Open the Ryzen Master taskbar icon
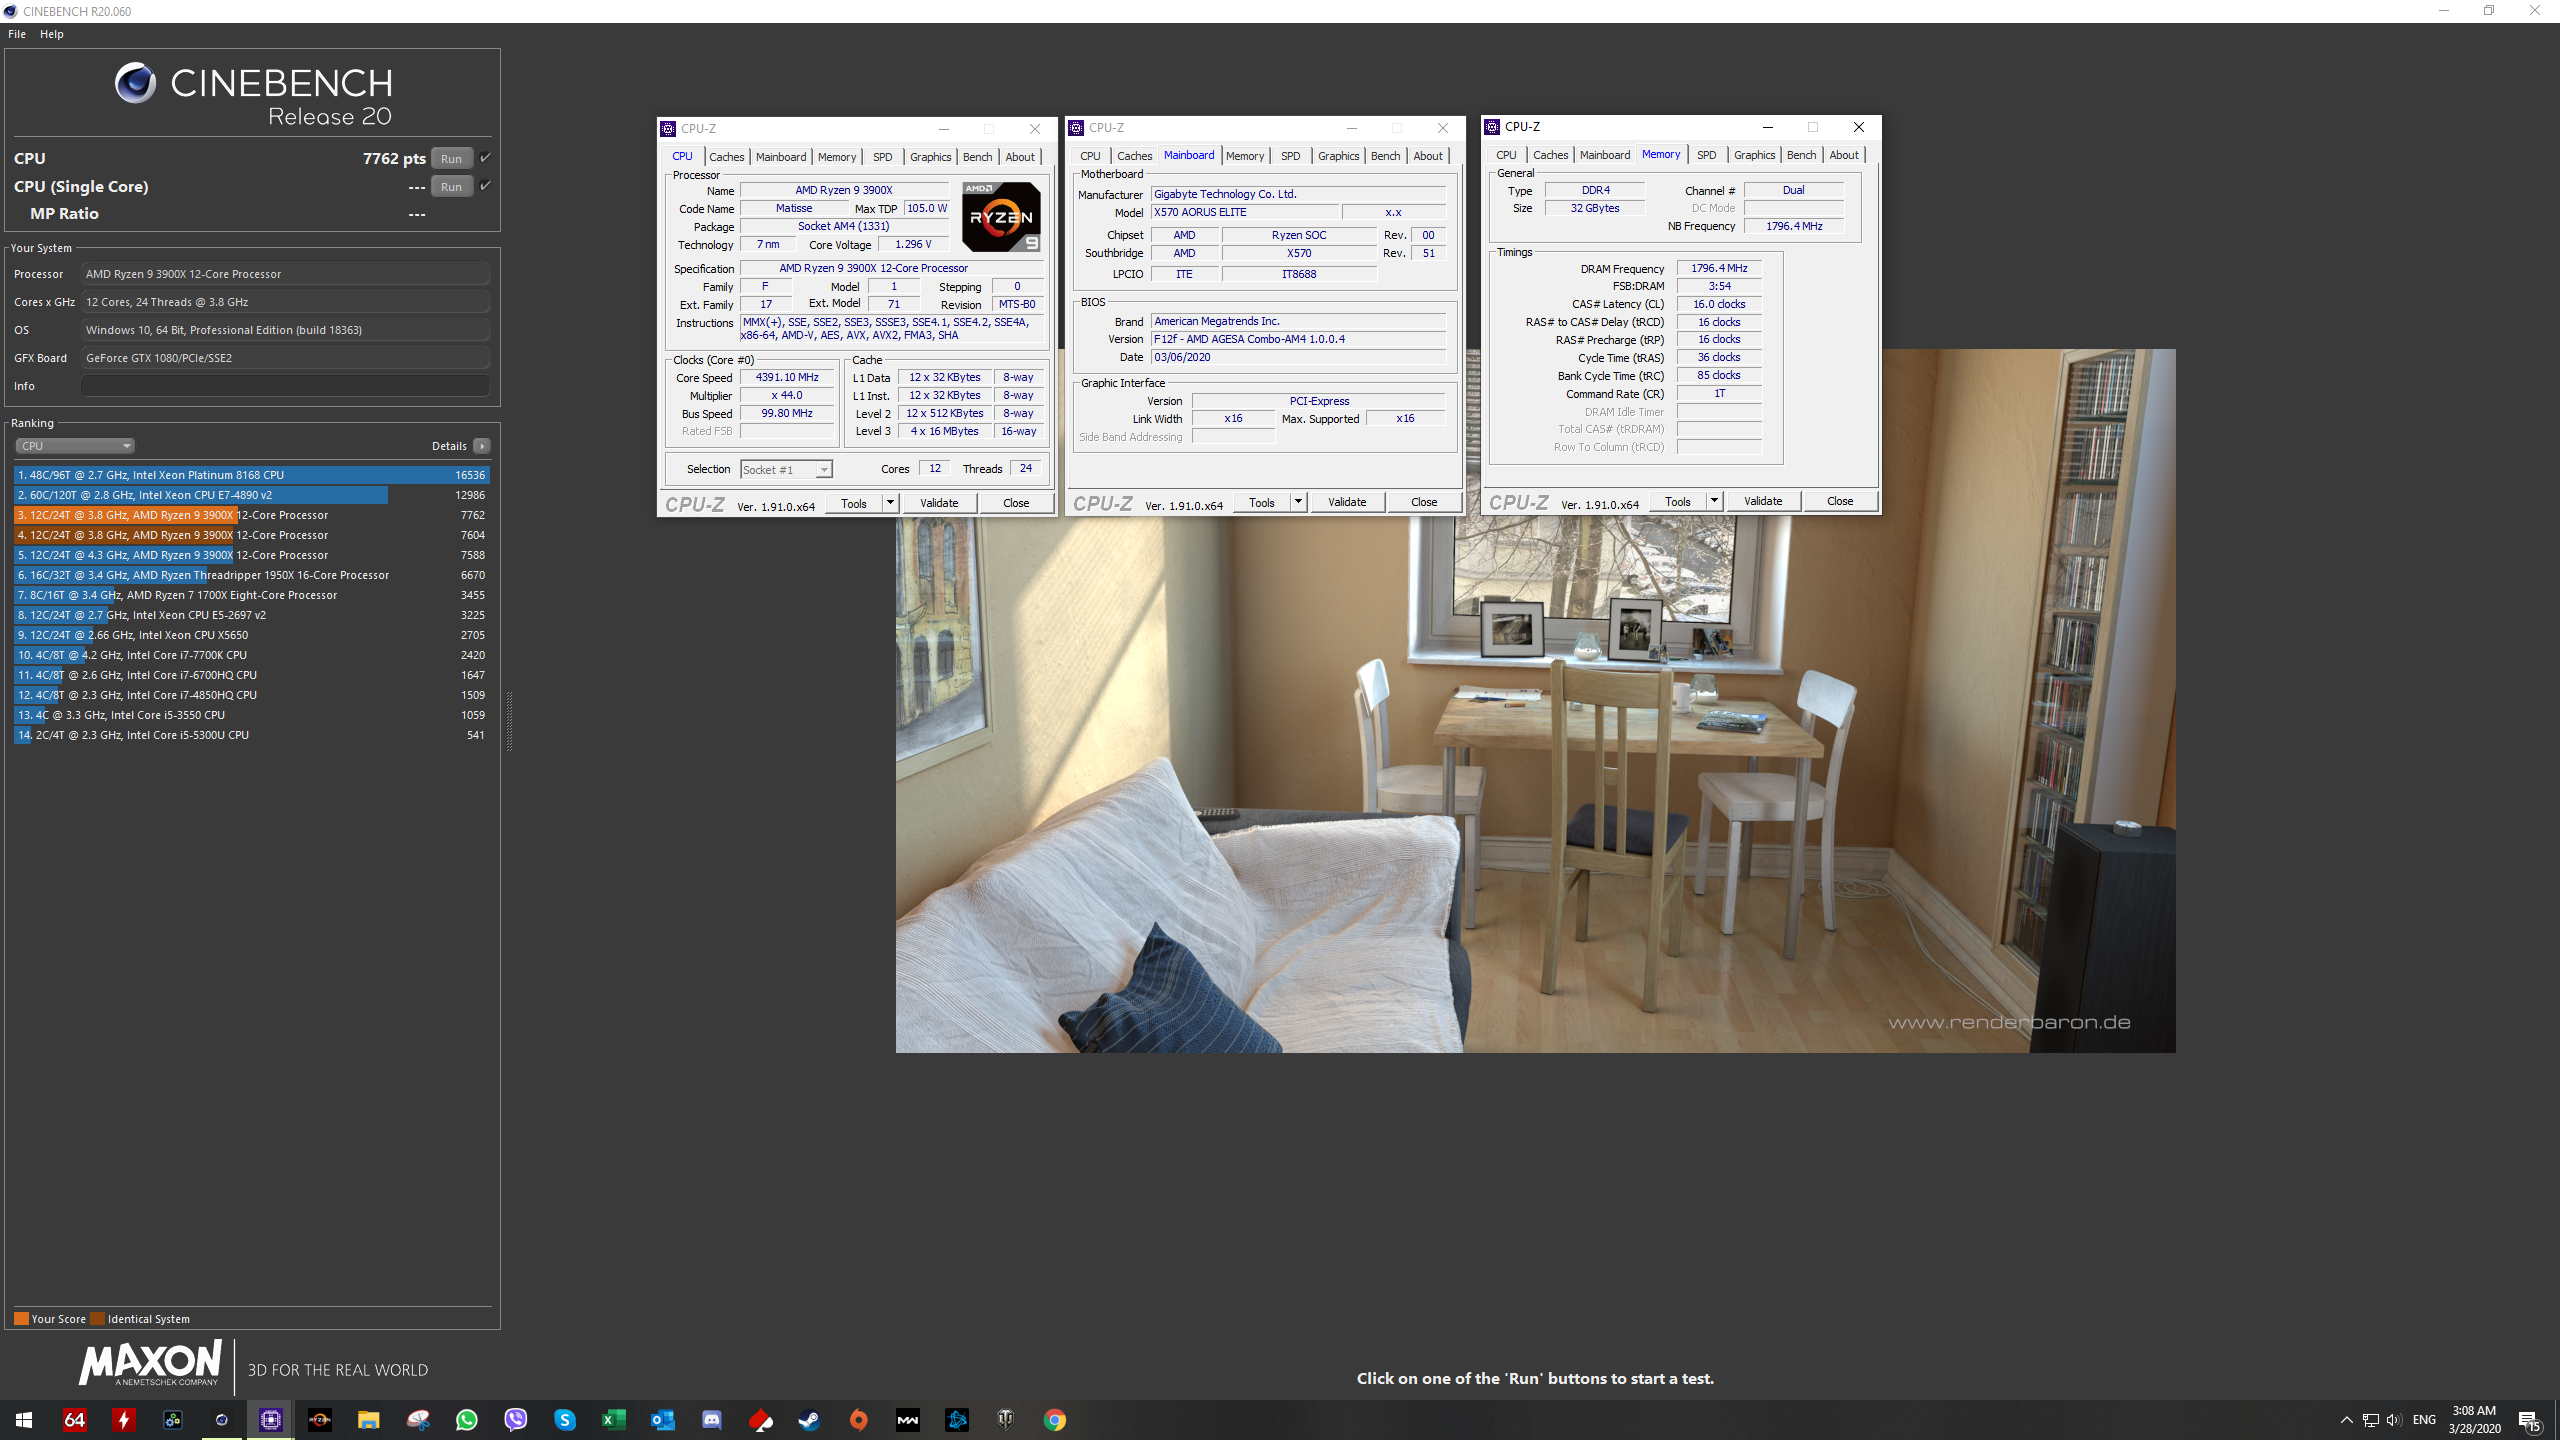Image resolution: width=2560 pixels, height=1440 pixels. point(319,1419)
